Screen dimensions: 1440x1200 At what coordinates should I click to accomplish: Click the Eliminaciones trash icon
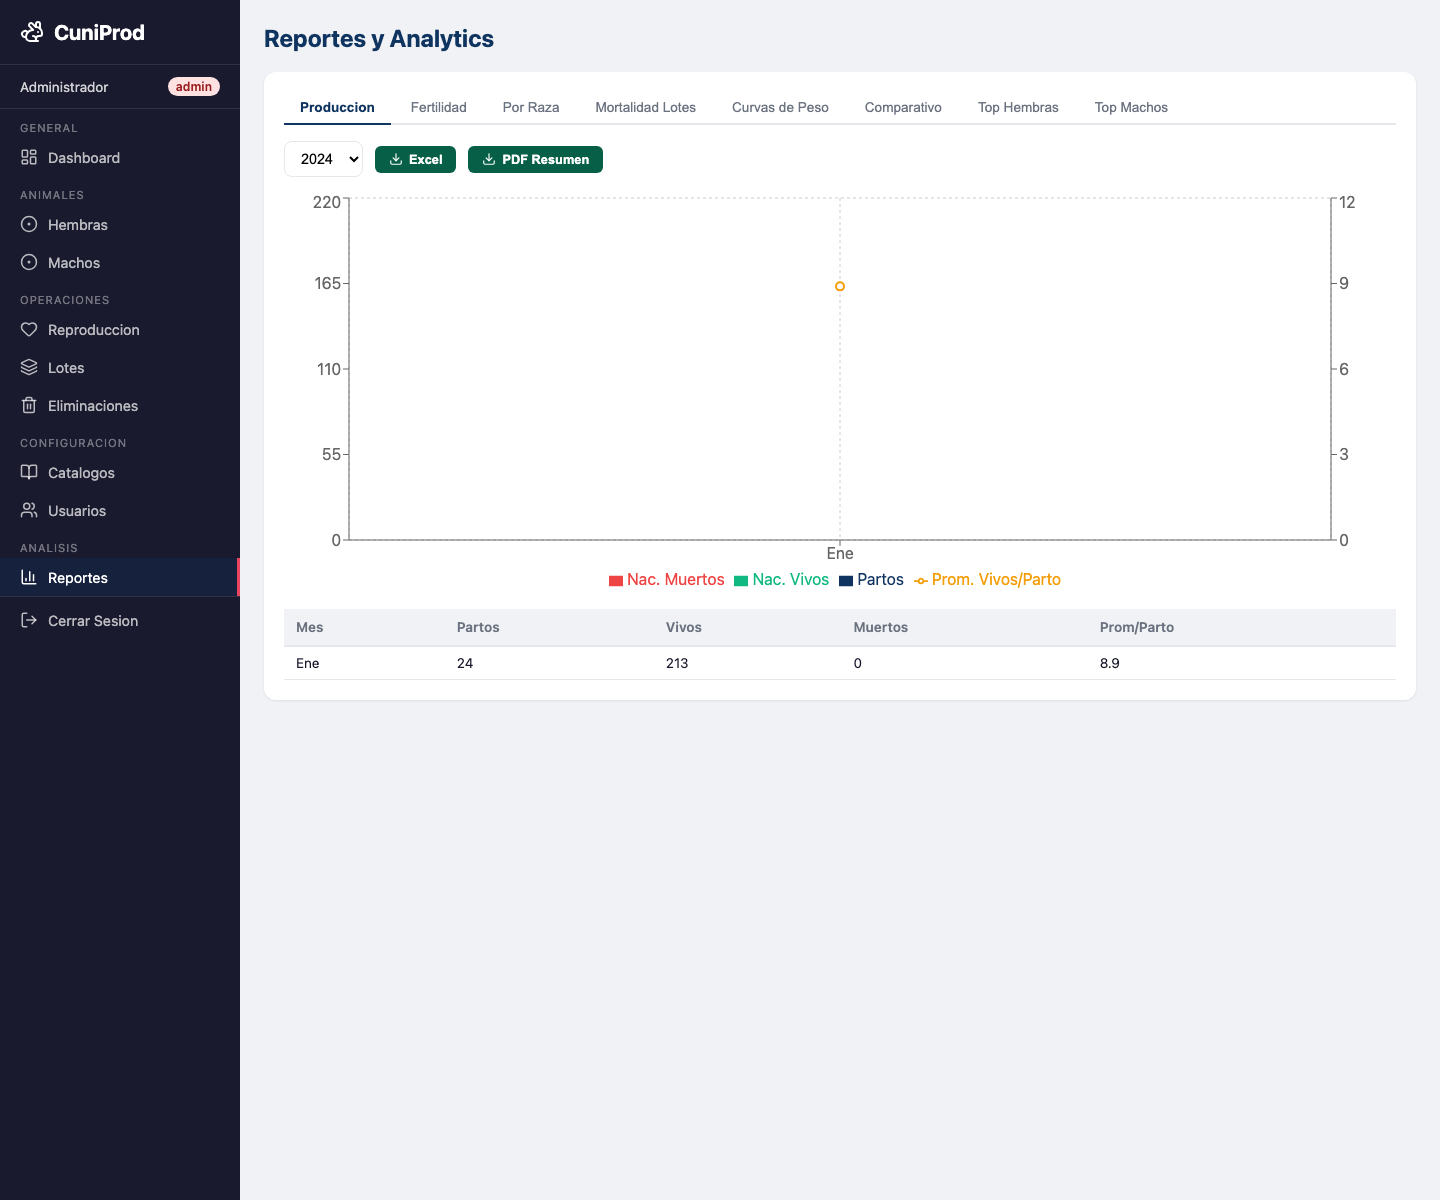(29, 405)
